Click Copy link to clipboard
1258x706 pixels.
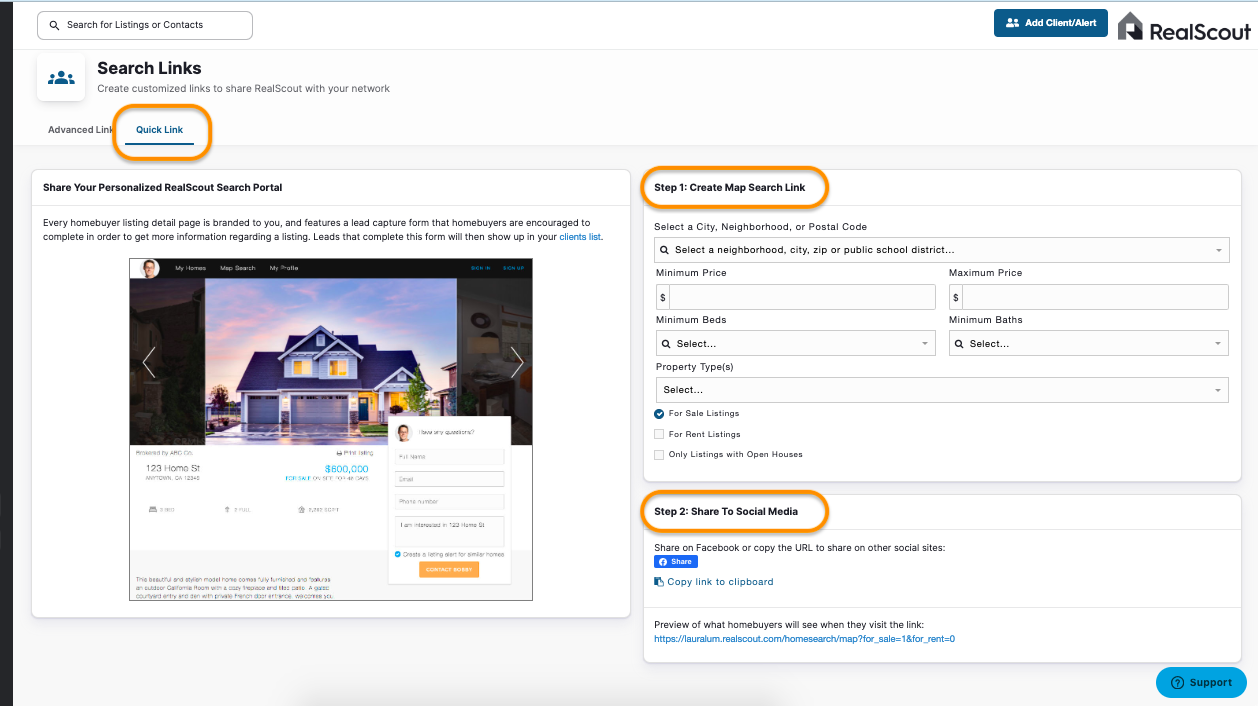pyautogui.click(x=720, y=582)
